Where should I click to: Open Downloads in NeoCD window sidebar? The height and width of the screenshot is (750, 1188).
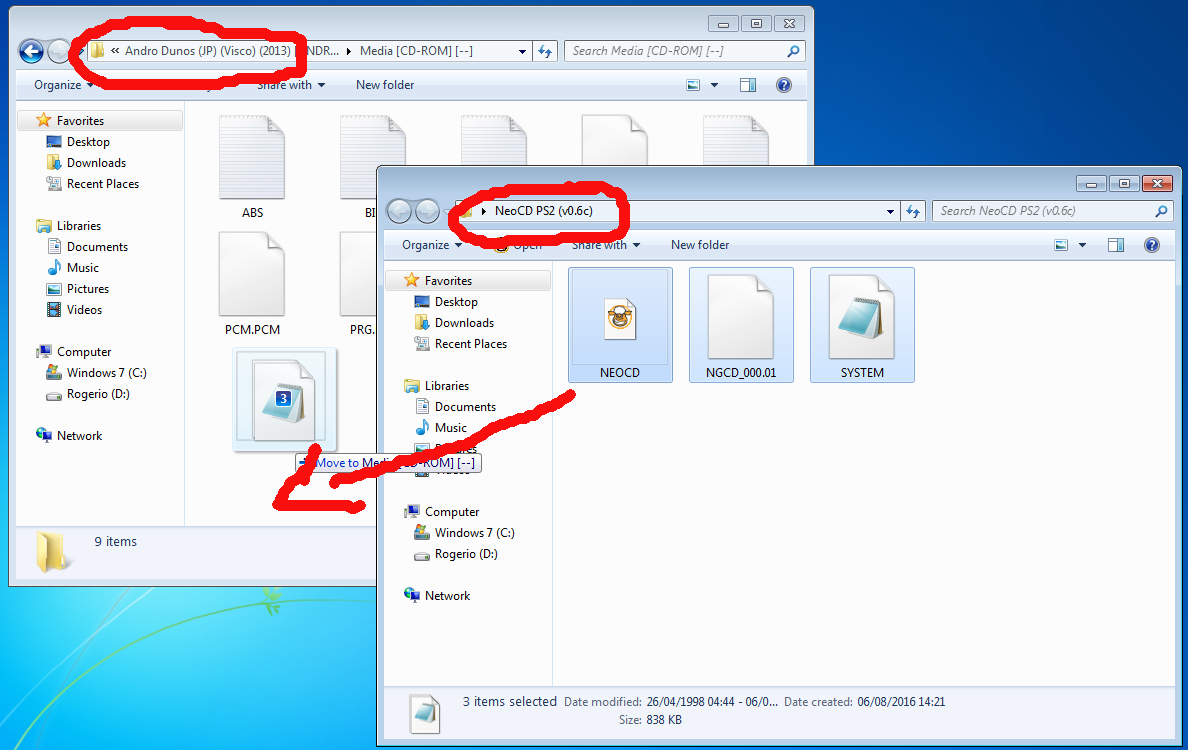coord(464,323)
